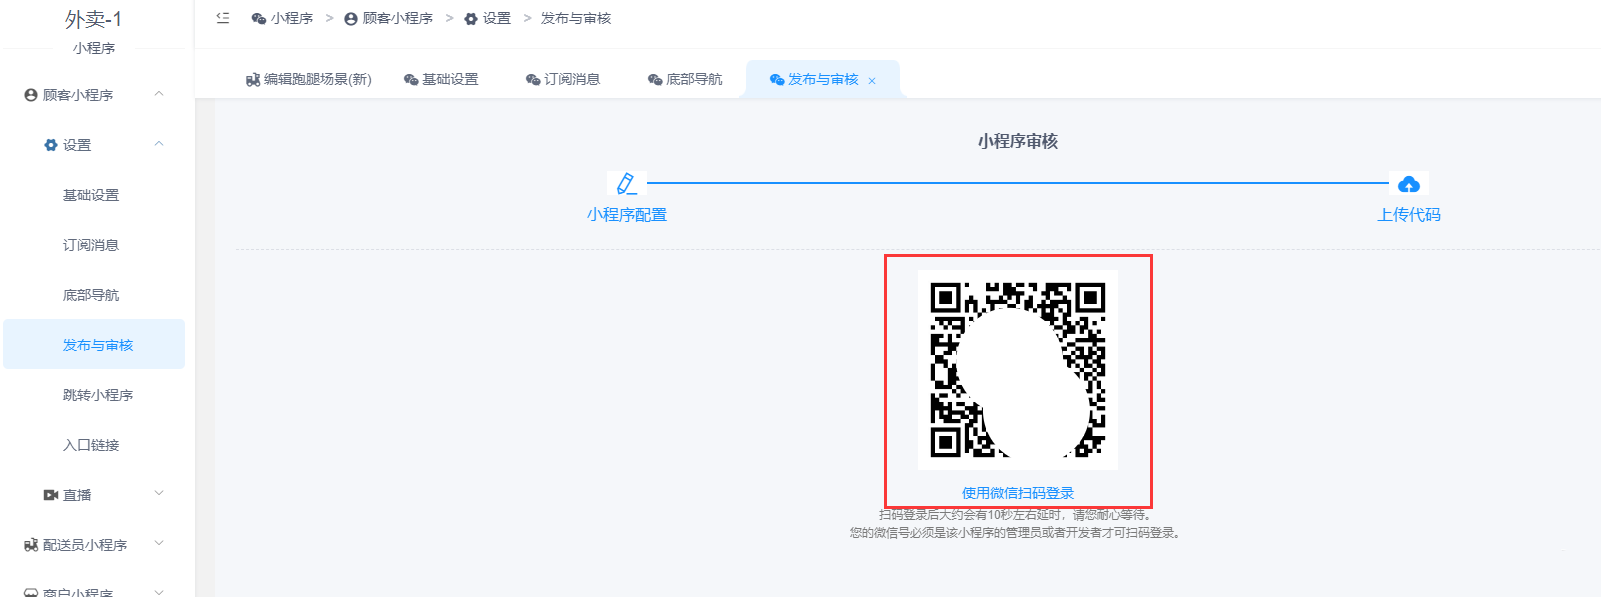The height and width of the screenshot is (597, 1601).
Task: Click the 使用微信扫码登录 text
Action: [x=1018, y=493]
